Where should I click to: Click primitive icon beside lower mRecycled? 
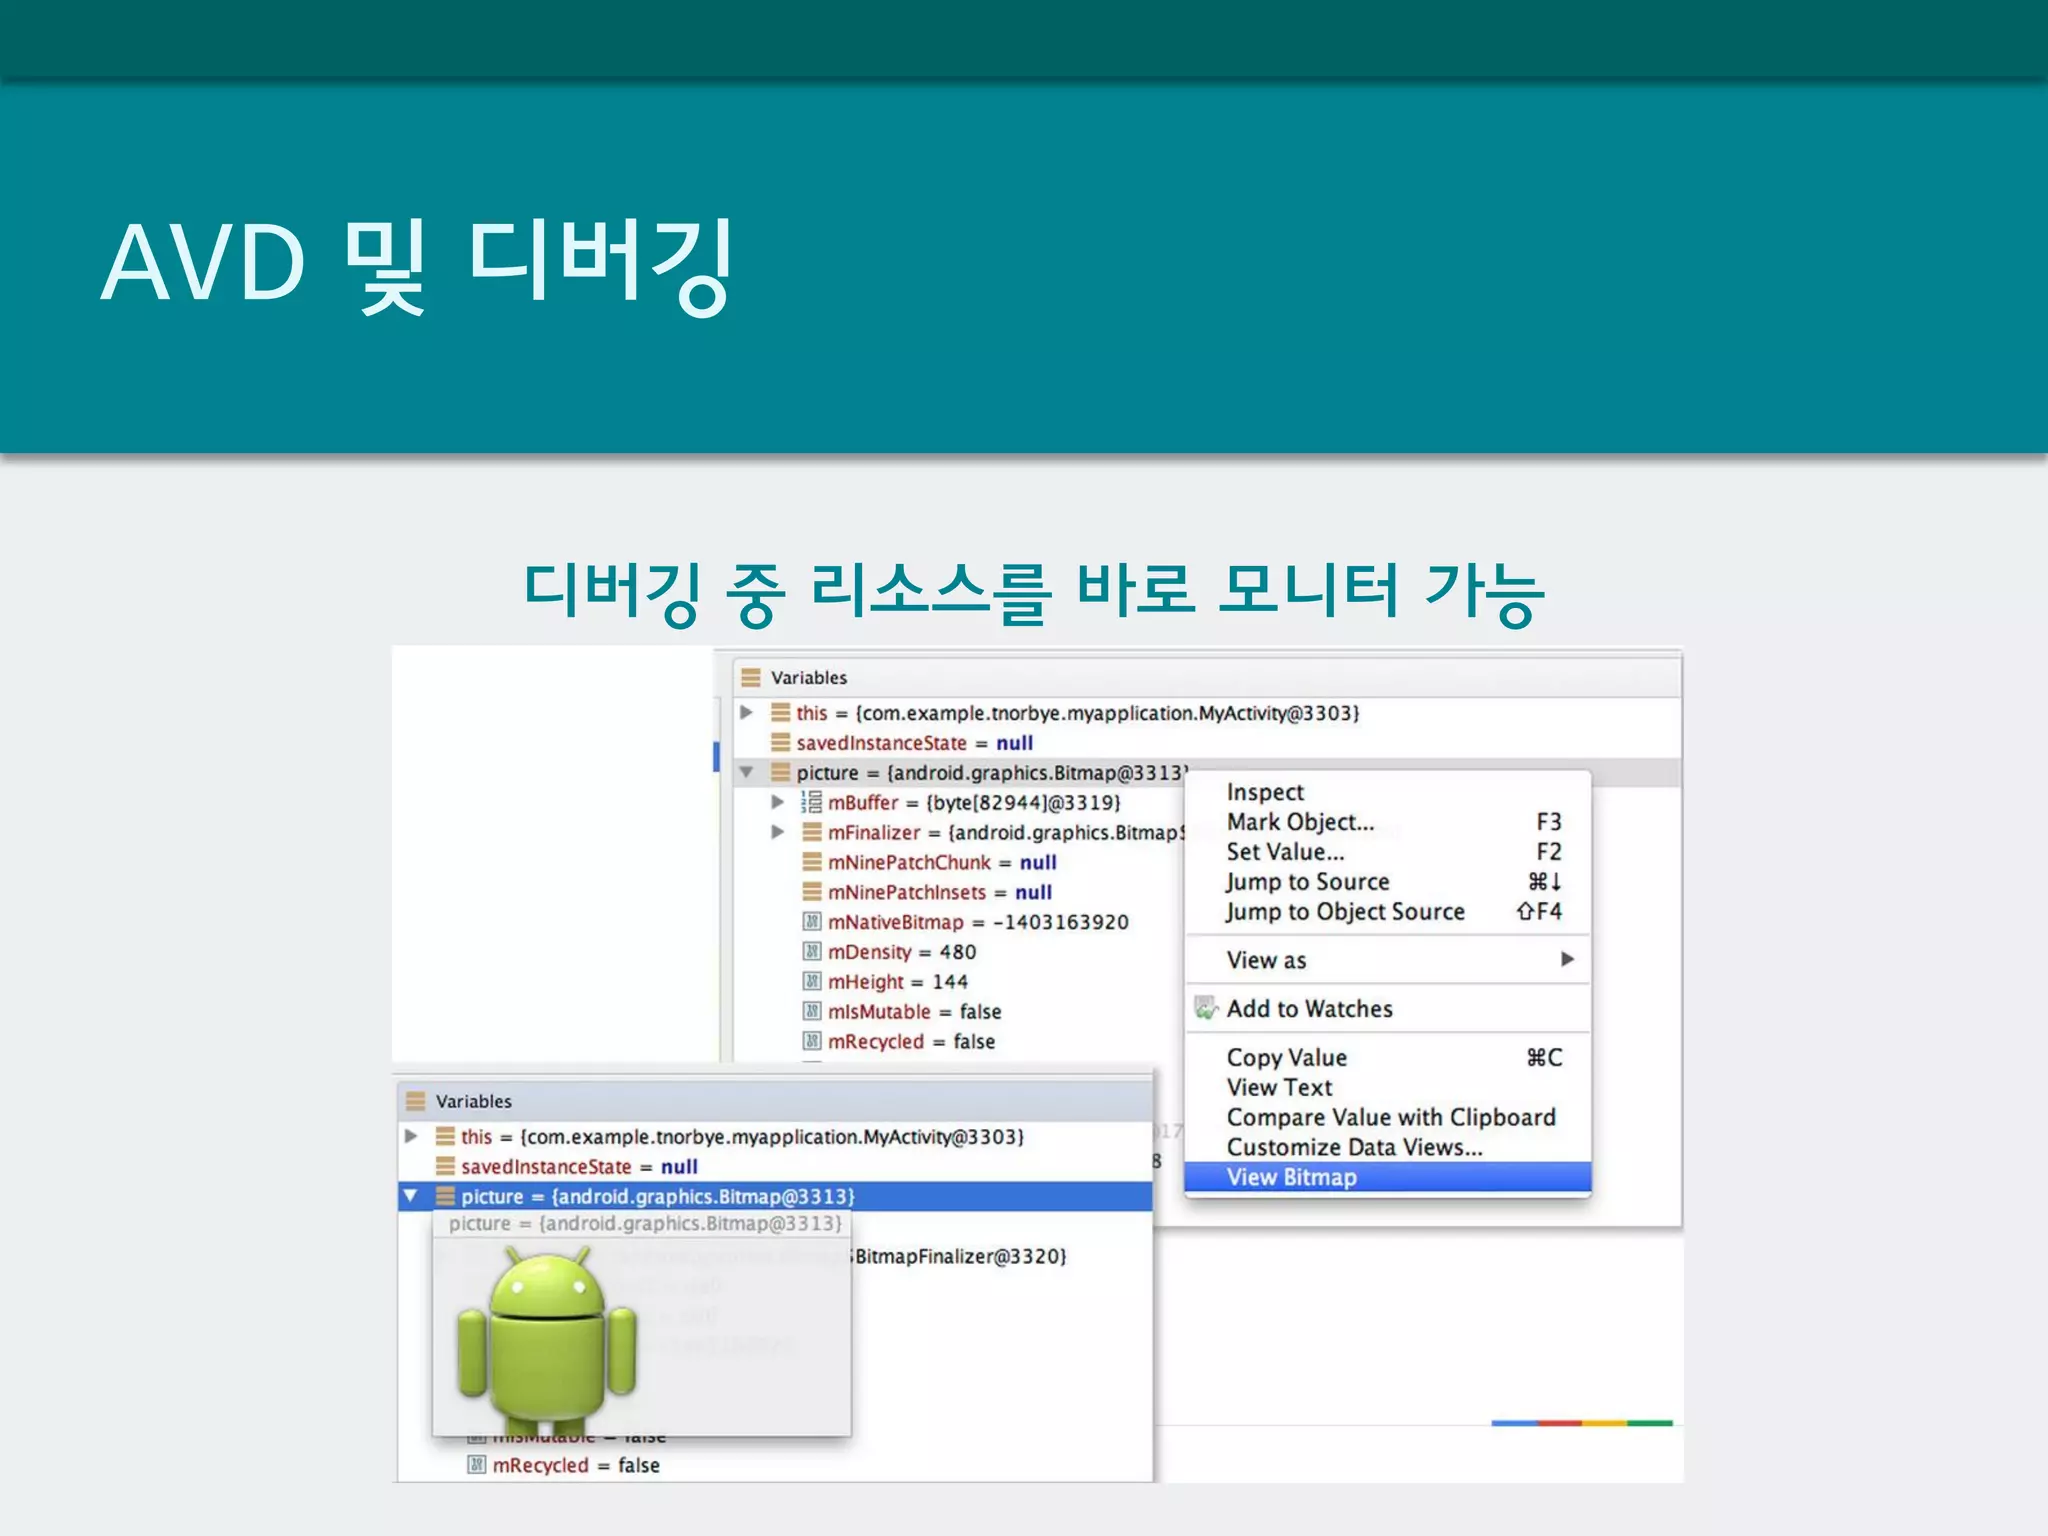477,1466
